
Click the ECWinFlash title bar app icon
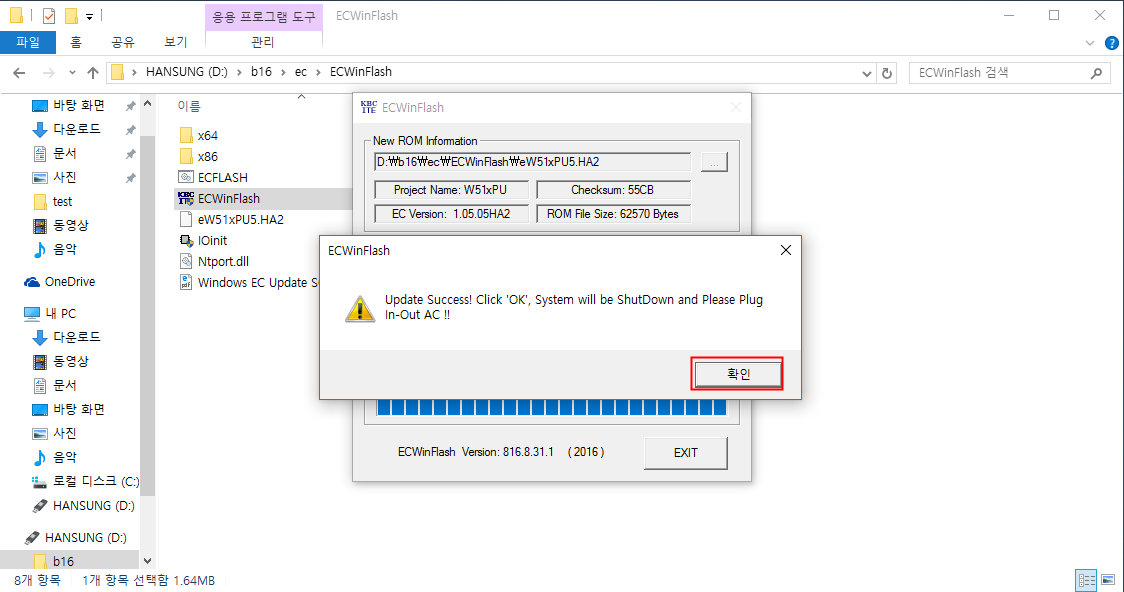click(368, 108)
